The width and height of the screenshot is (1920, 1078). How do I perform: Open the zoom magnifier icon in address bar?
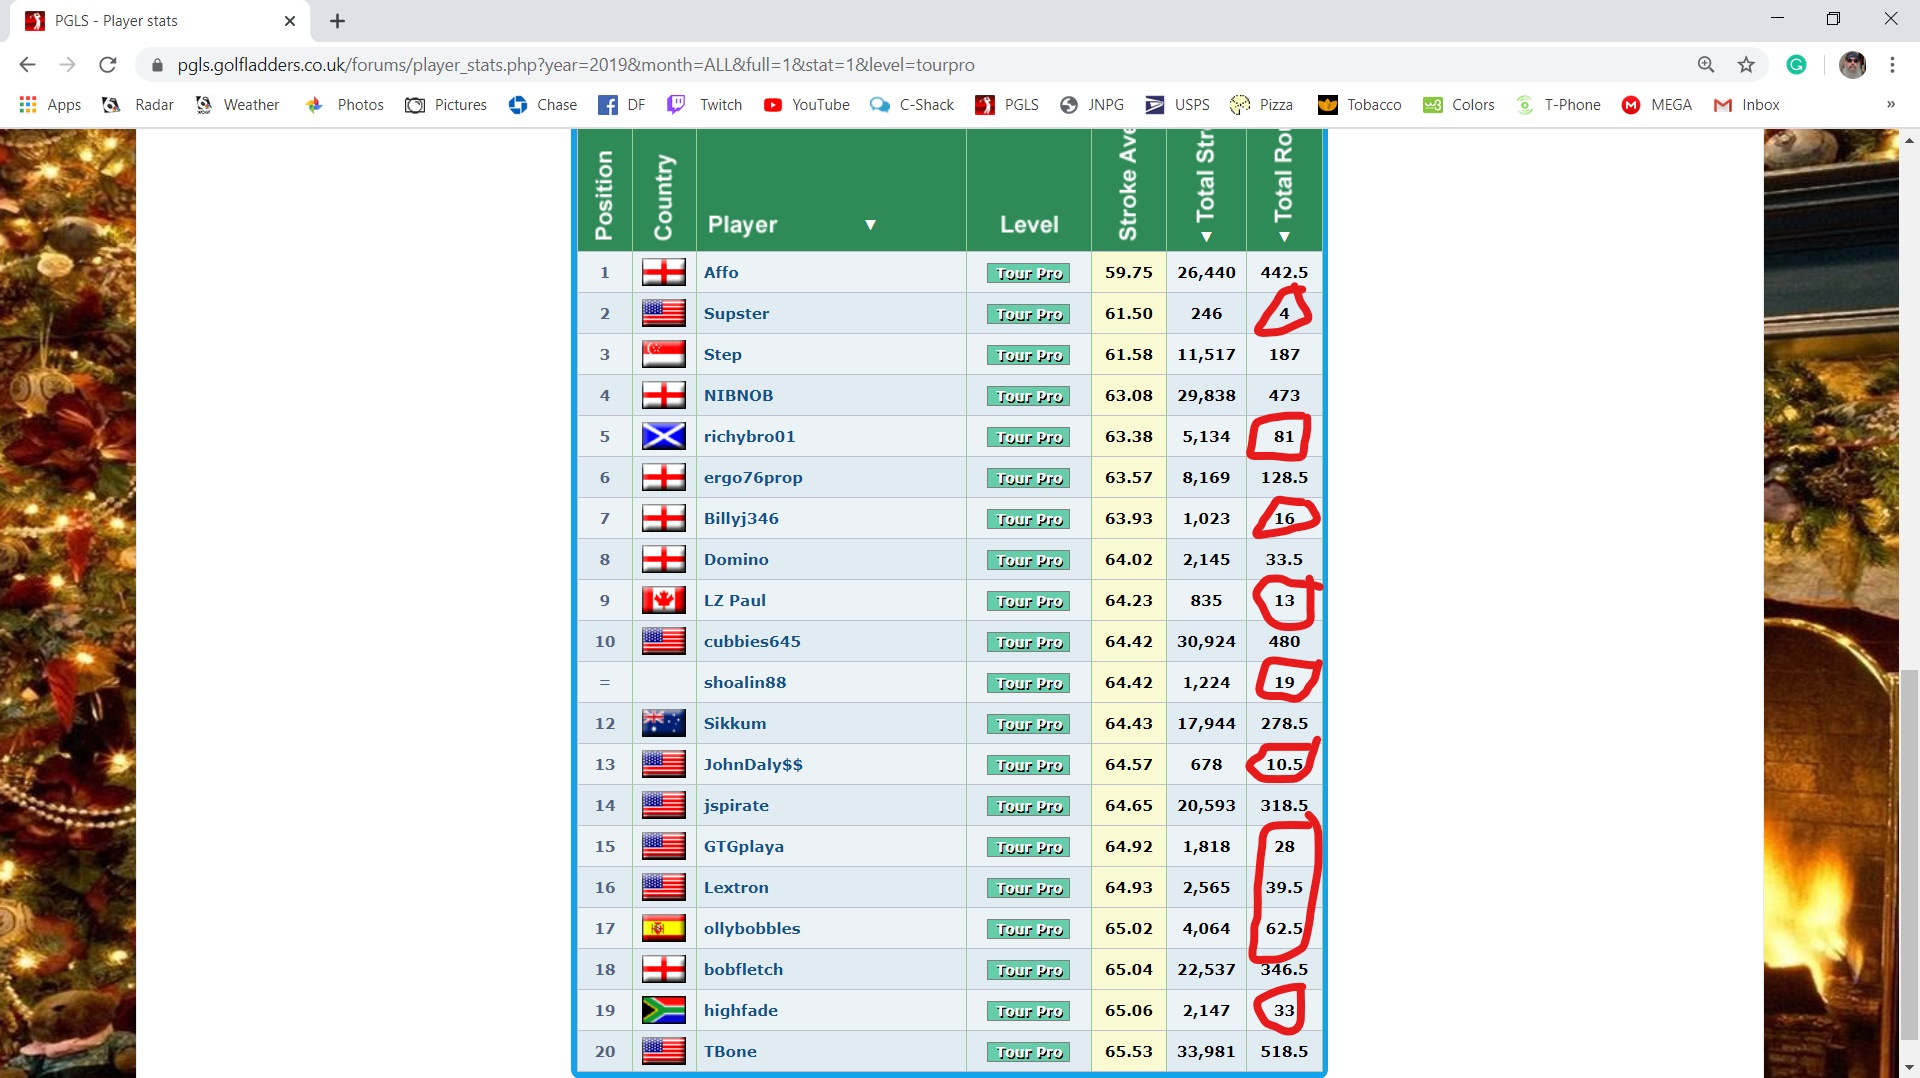pyautogui.click(x=1706, y=65)
